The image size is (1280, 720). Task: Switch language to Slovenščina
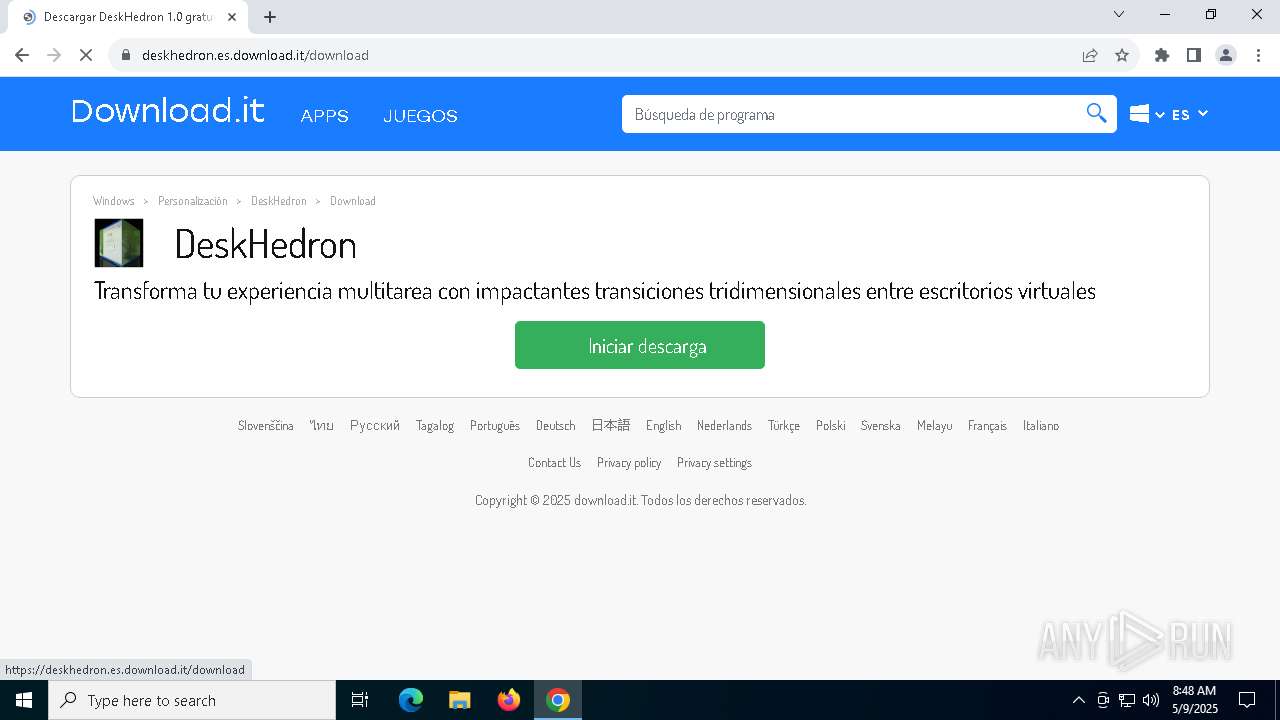pyautogui.click(x=266, y=425)
